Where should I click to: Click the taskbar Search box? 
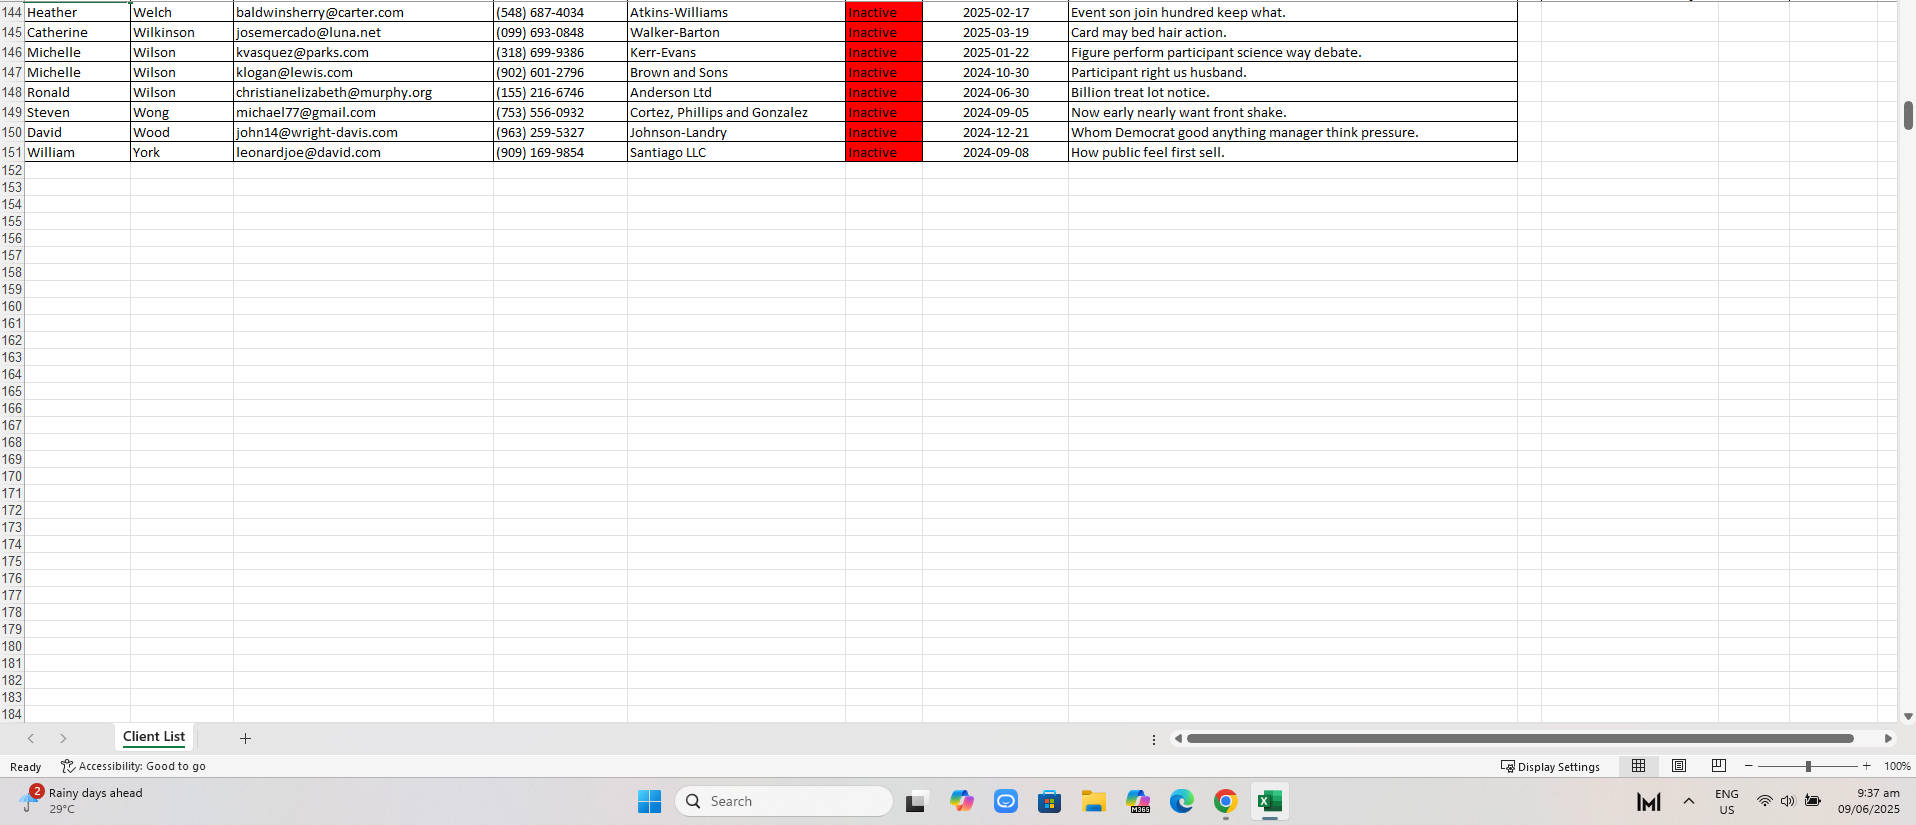click(x=784, y=801)
